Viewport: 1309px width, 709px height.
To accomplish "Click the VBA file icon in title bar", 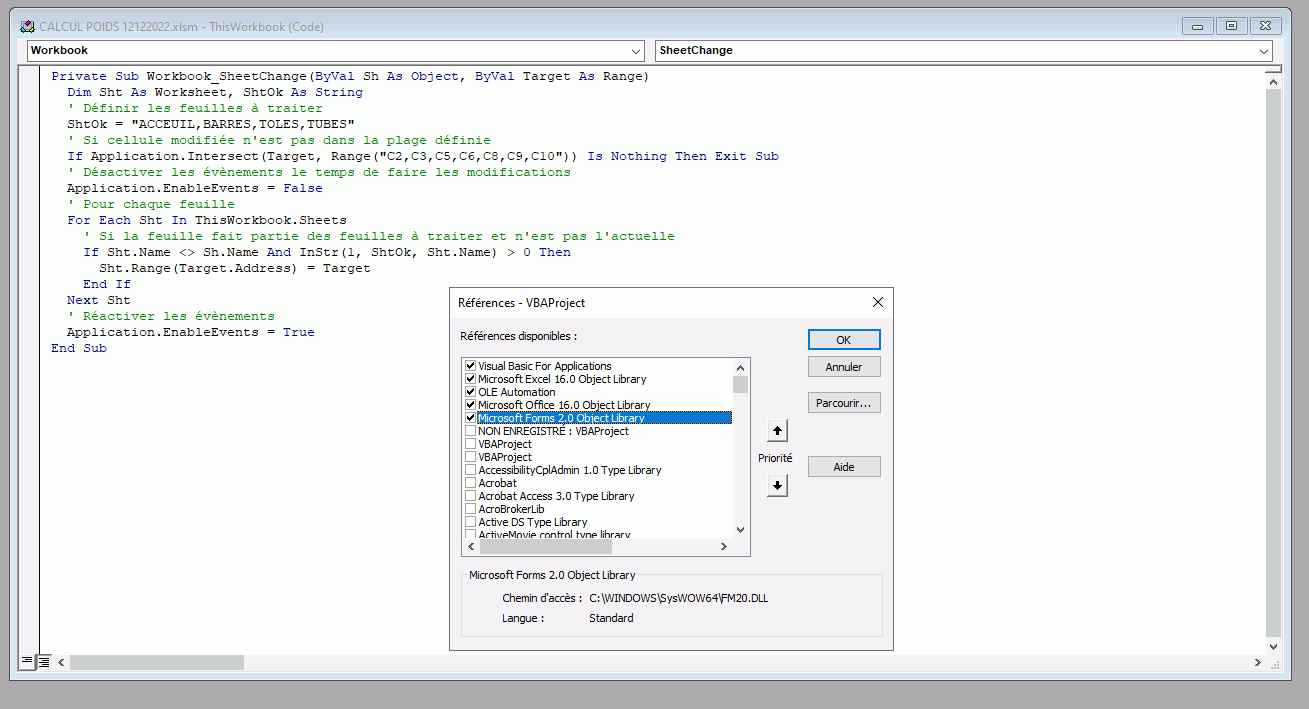I will (28, 27).
